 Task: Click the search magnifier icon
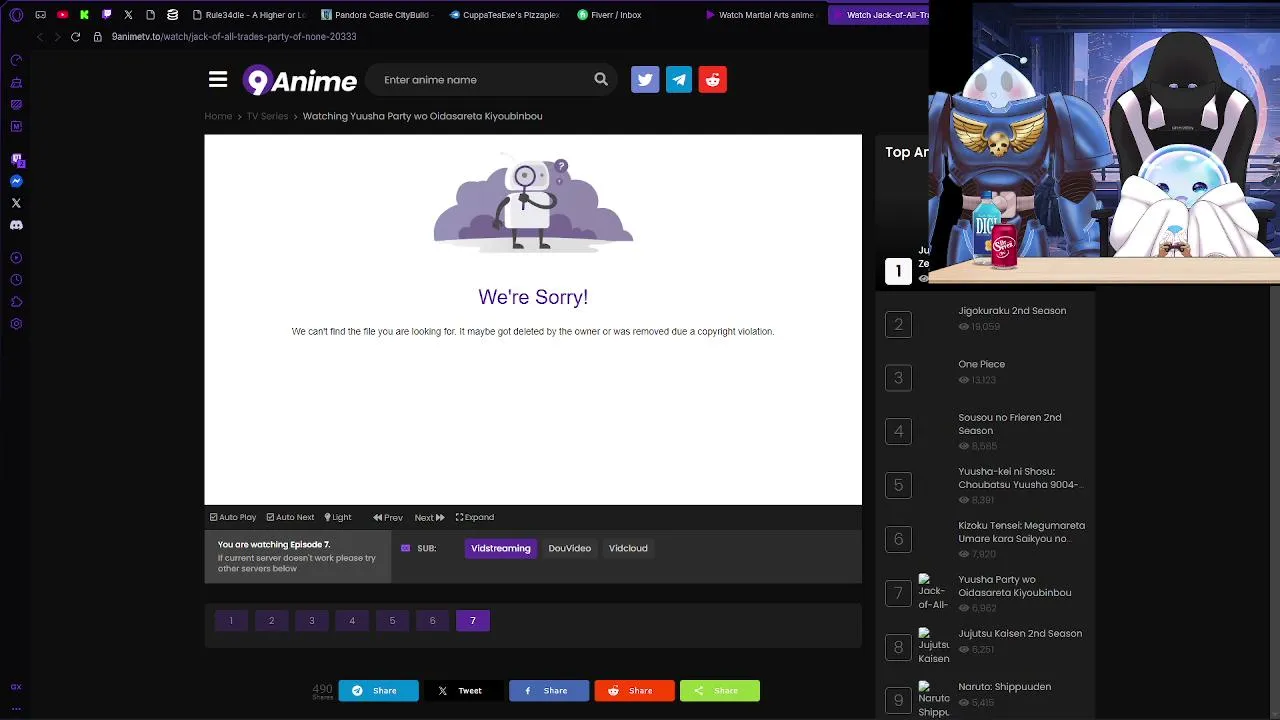pos(601,80)
